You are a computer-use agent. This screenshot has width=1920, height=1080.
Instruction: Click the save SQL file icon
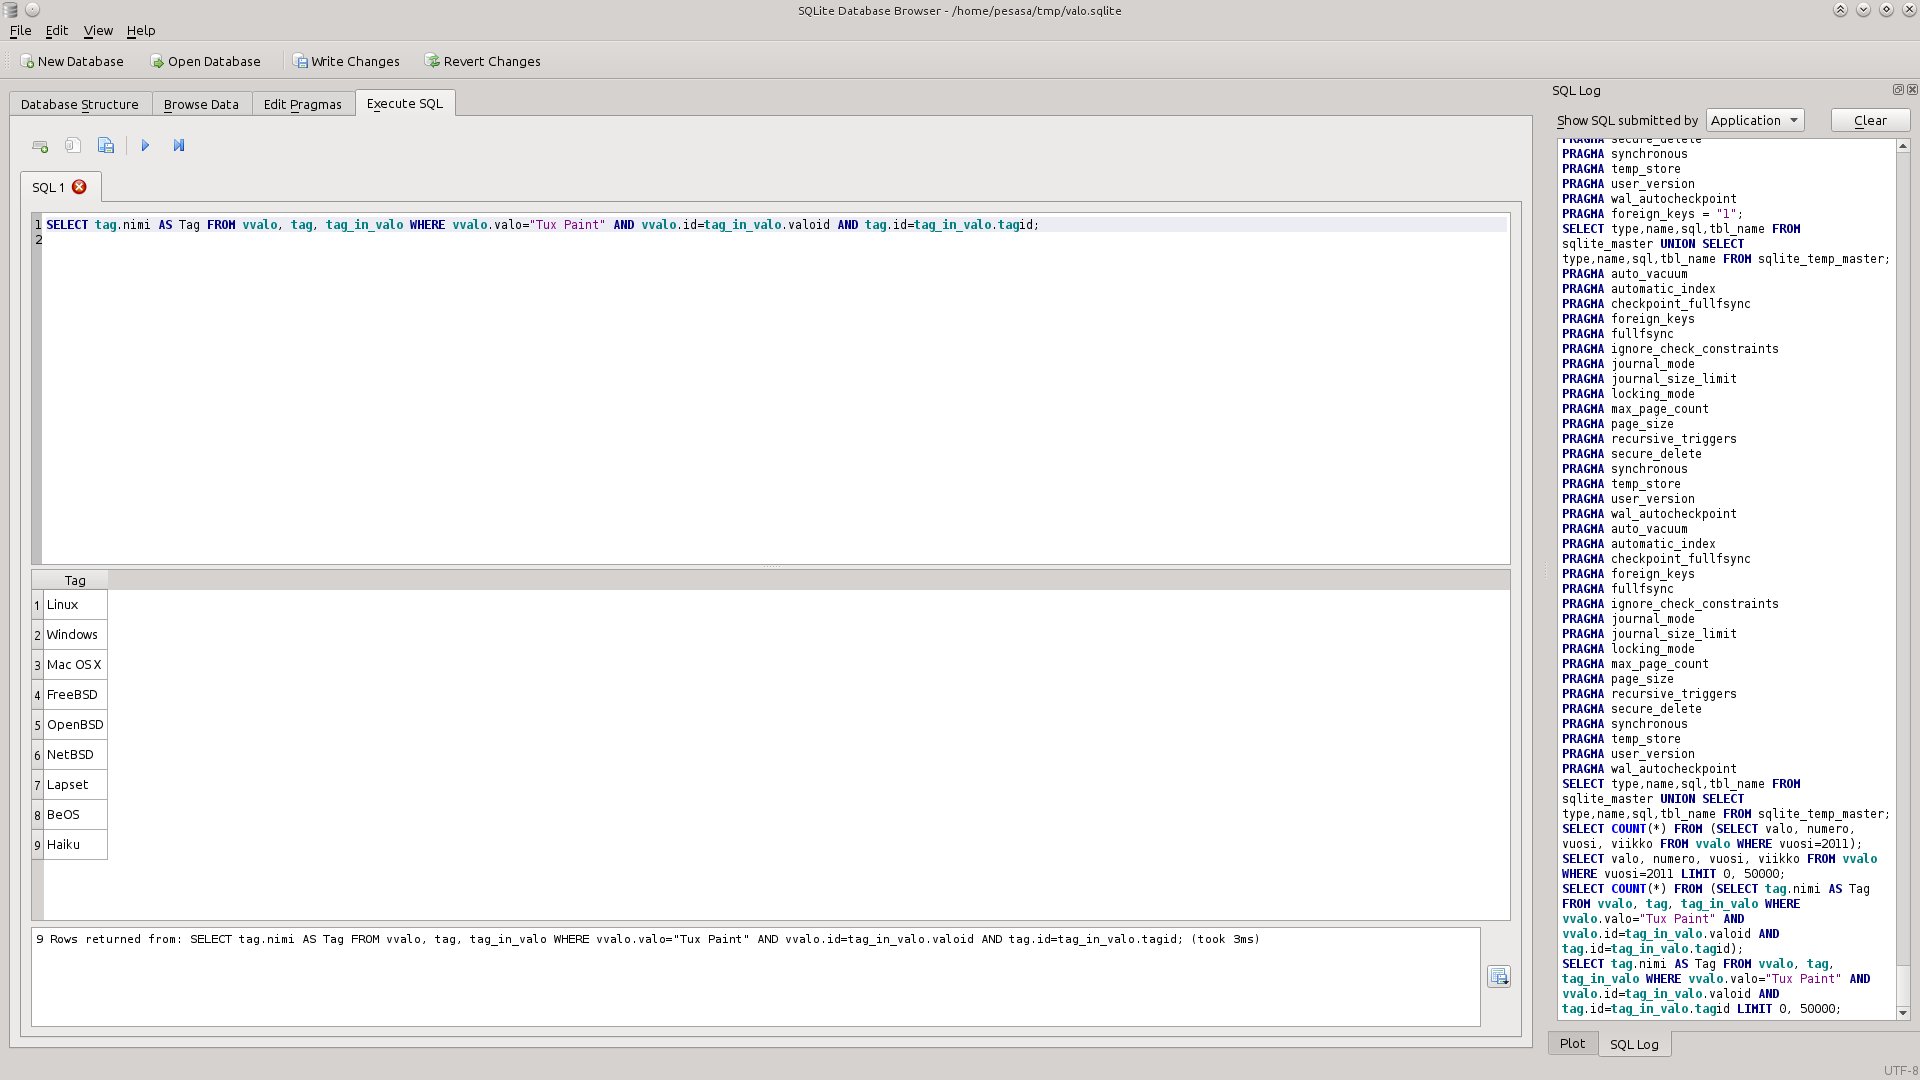(106, 146)
